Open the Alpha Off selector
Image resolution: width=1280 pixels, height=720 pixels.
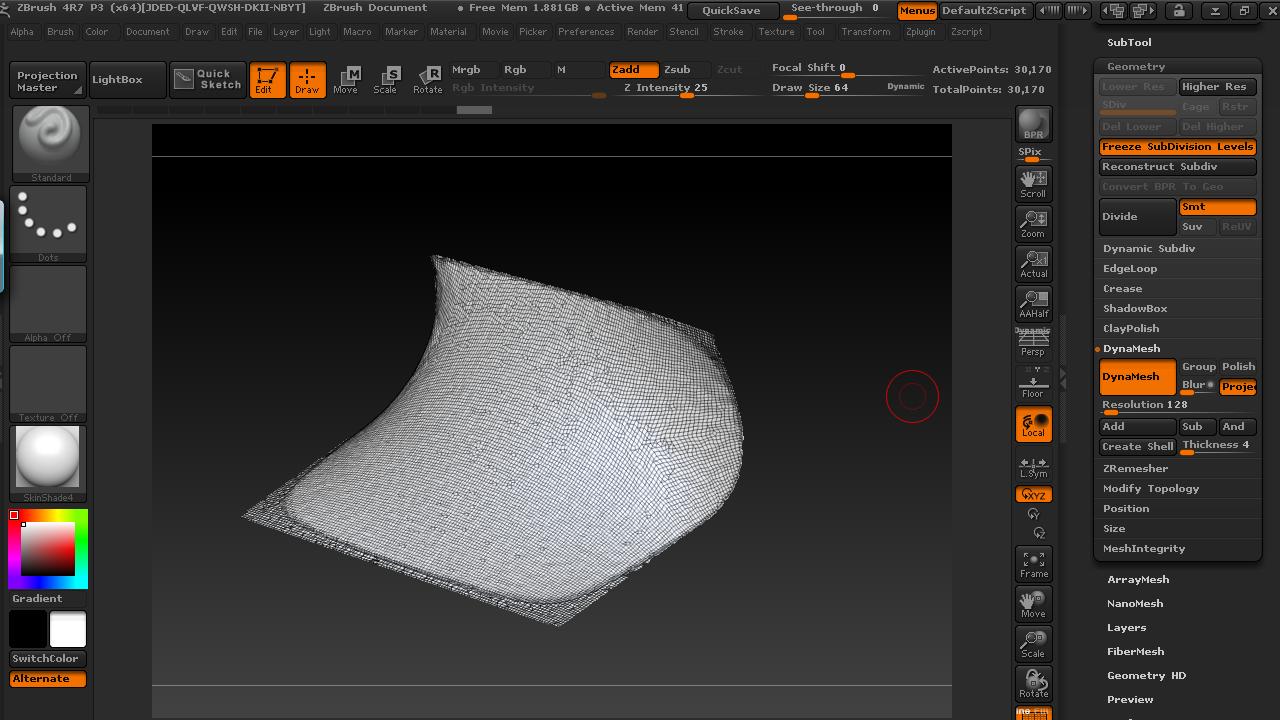pyautogui.click(x=50, y=304)
